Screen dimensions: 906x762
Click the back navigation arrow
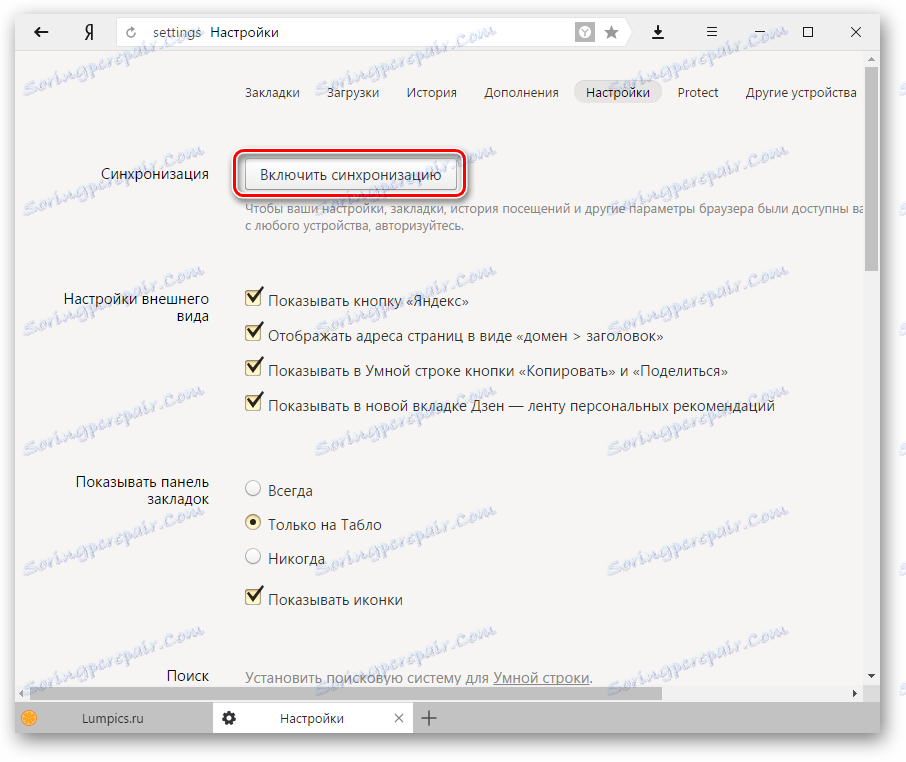(40, 32)
